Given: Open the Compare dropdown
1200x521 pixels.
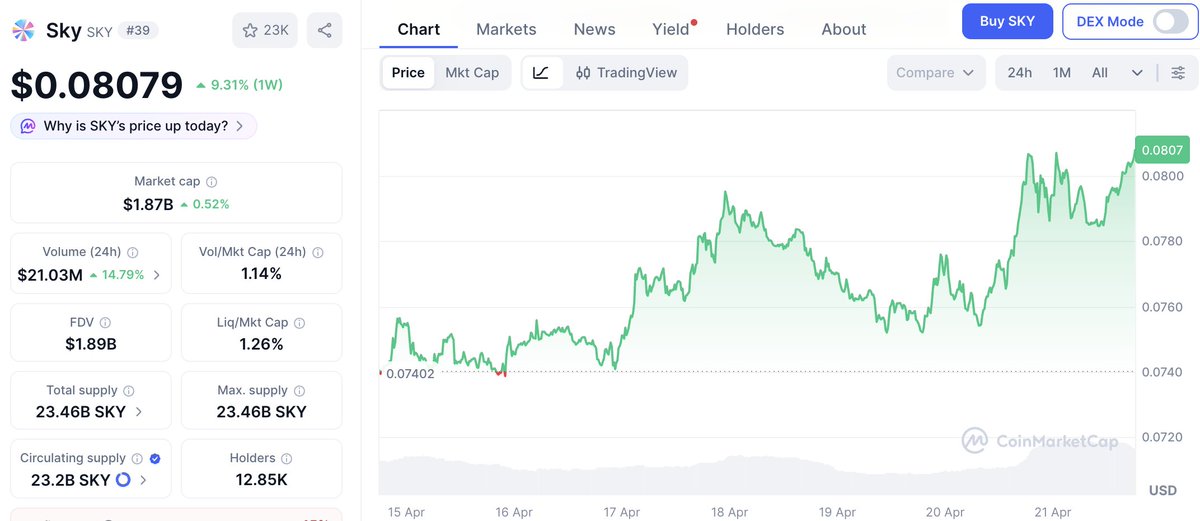Looking at the screenshot, I should coord(935,72).
